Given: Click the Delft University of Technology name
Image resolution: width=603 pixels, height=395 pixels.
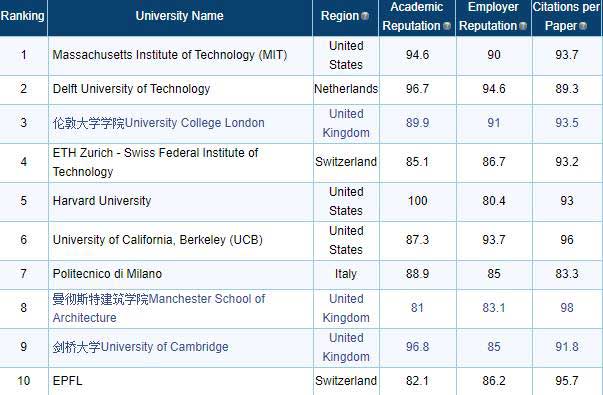Looking at the screenshot, I should click(132, 89).
